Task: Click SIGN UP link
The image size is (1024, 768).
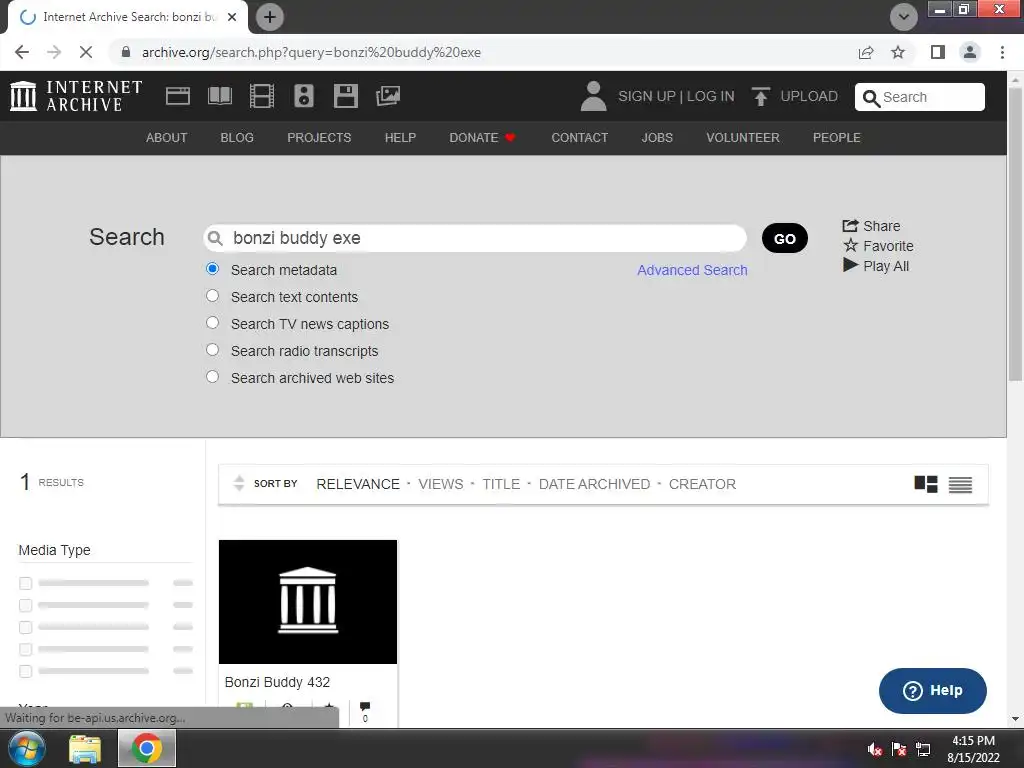Action: coord(647,97)
